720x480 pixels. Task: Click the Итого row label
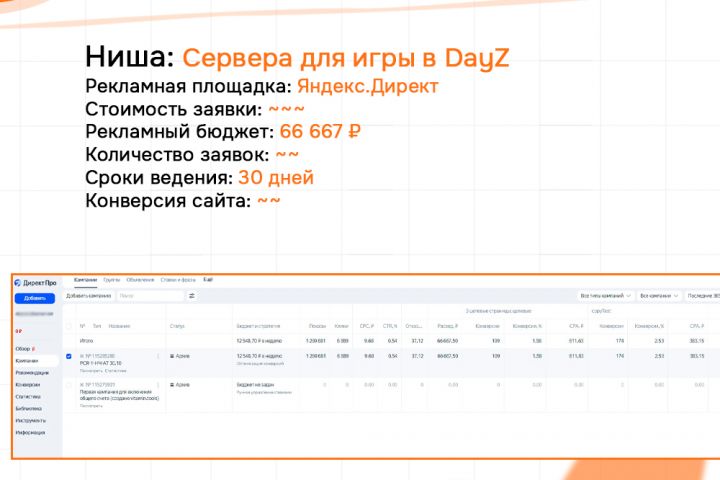[x=86, y=341]
